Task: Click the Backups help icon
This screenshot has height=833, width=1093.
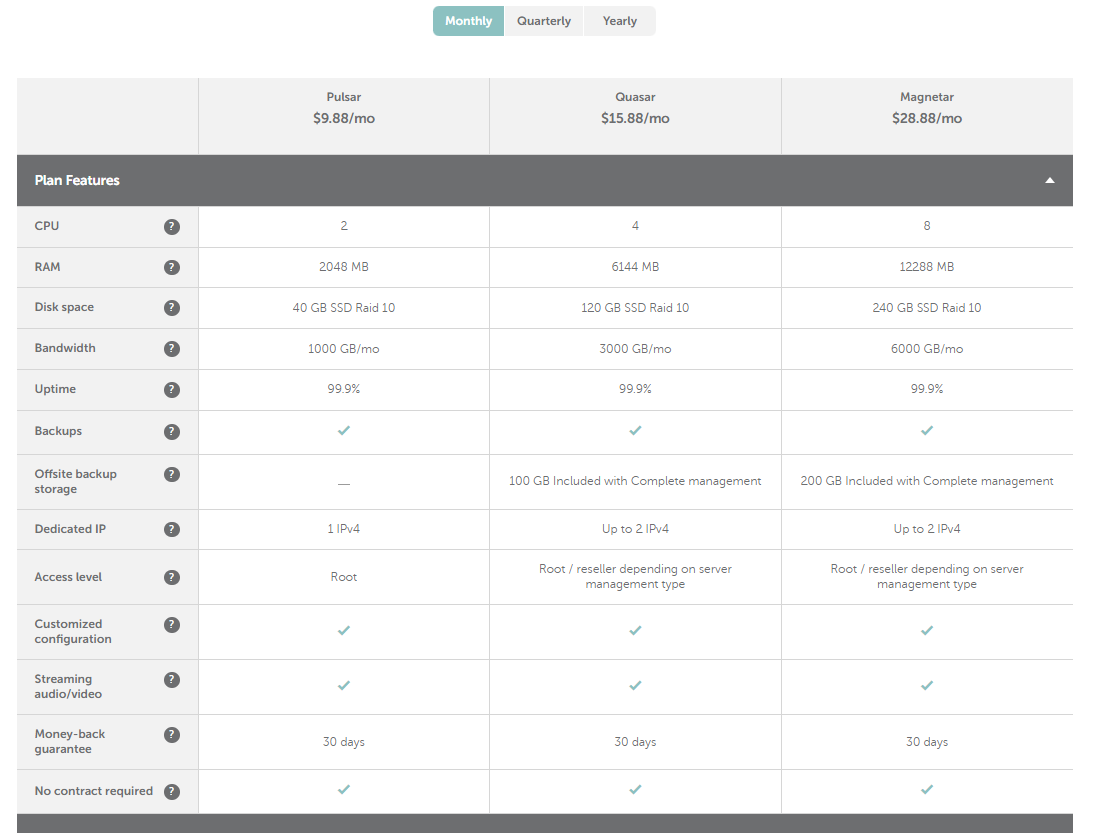Action: pyautogui.click(x=172, y=432)
